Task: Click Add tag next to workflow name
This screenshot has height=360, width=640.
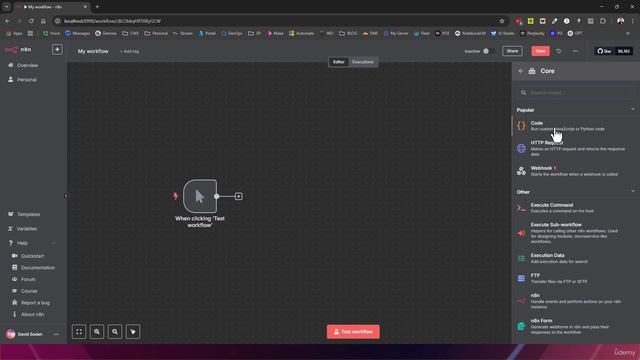Action: [129, 51]
